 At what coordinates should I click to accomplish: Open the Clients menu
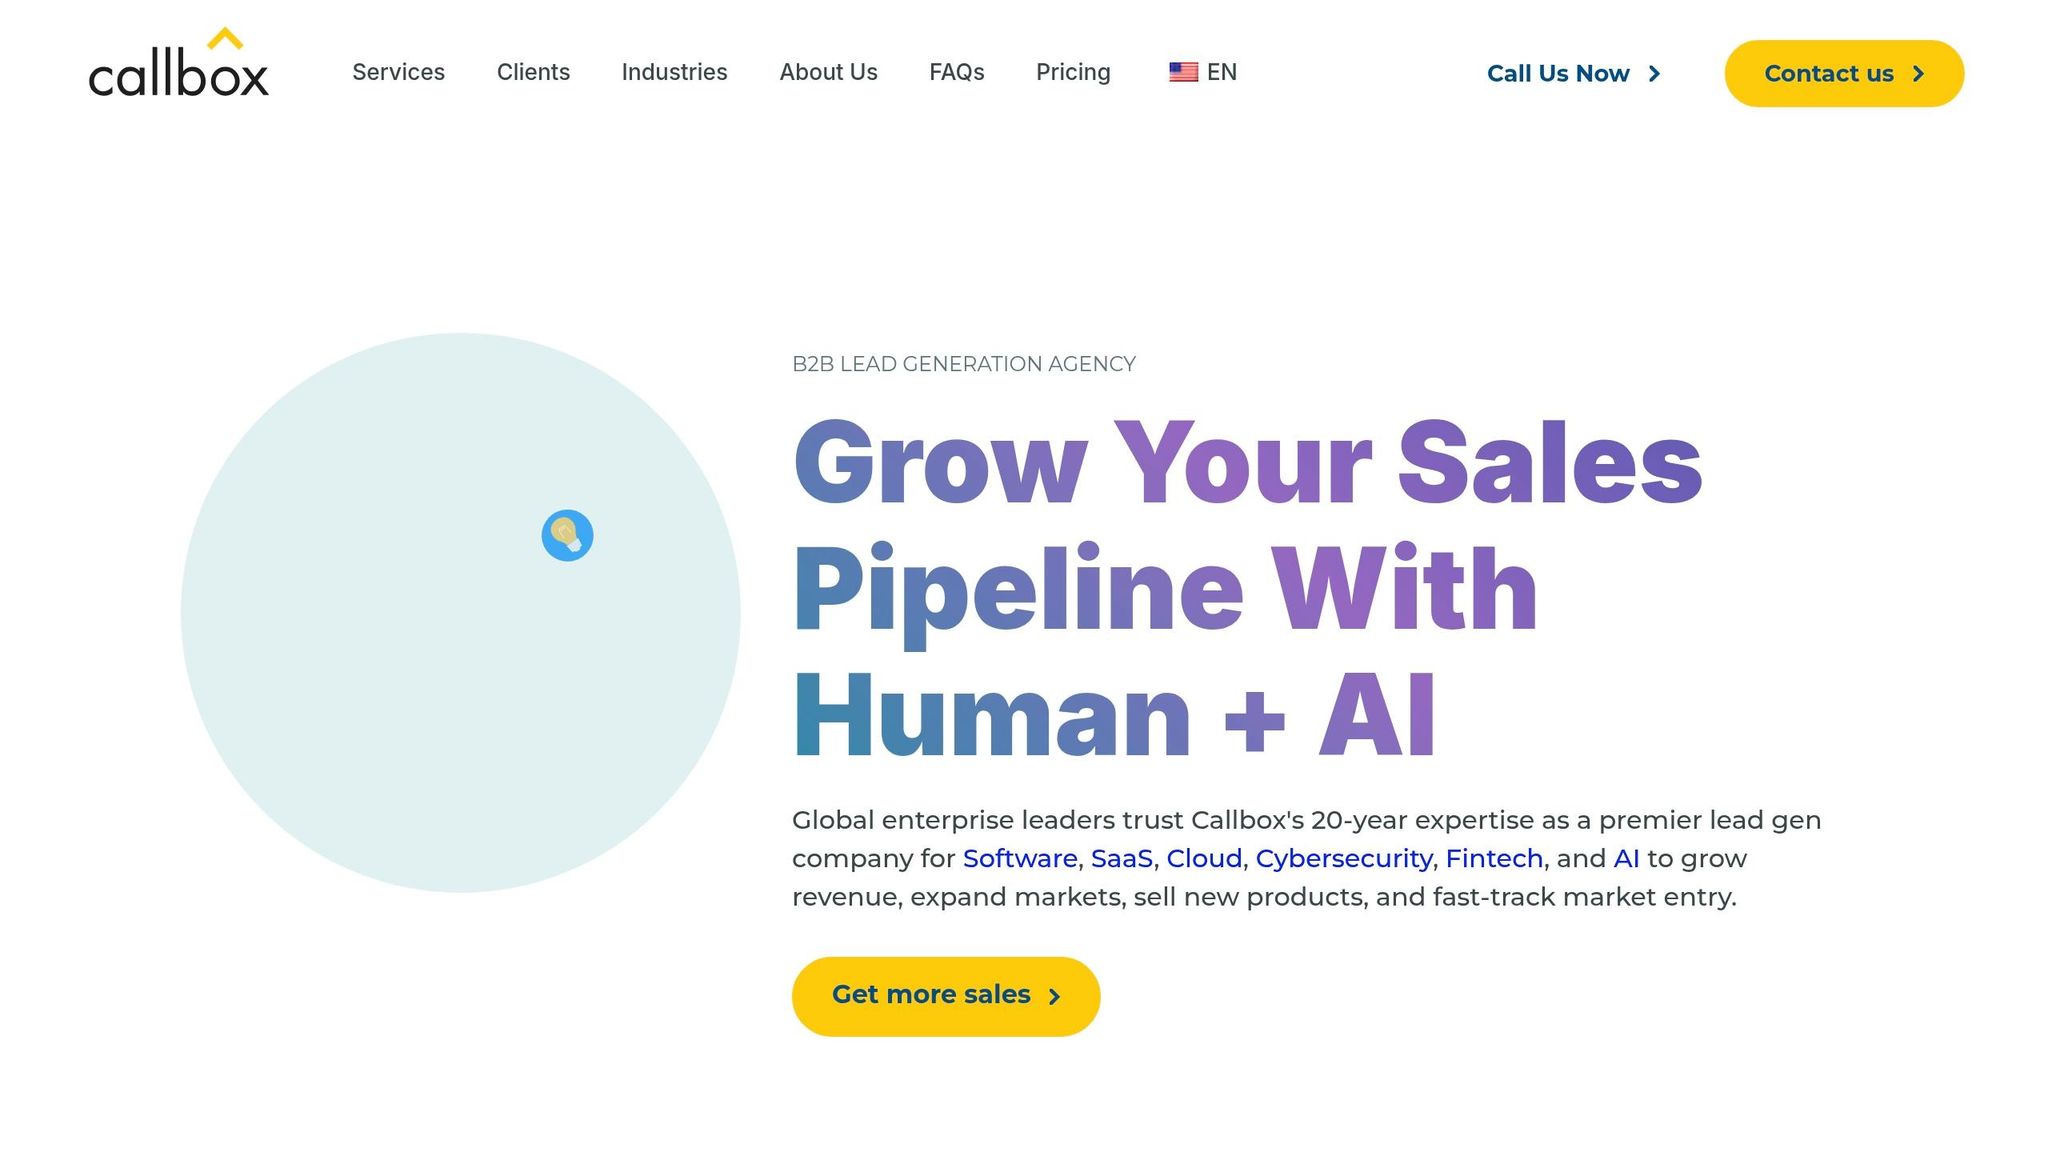coord(533,72)
